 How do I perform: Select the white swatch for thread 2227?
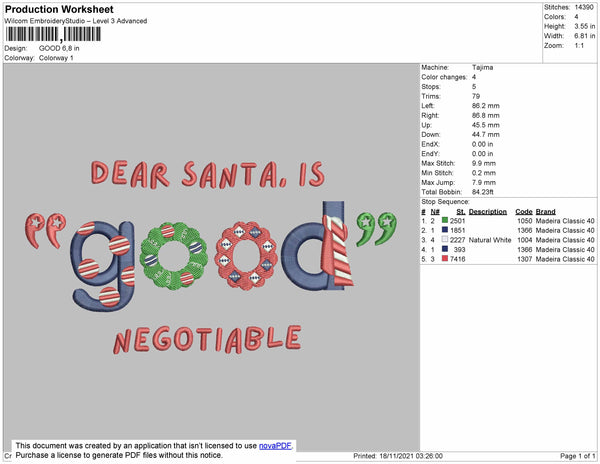[445, 239]
